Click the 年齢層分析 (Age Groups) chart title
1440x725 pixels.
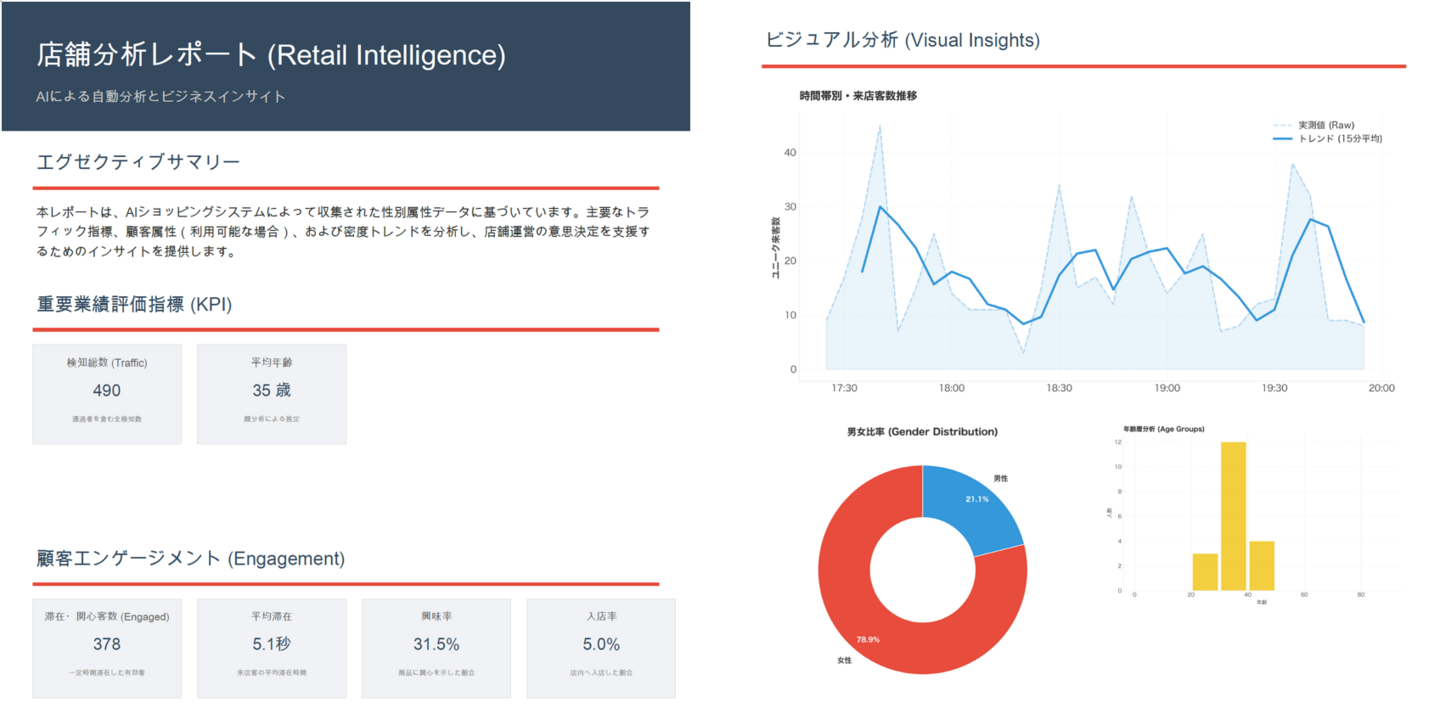point(1163,429)
